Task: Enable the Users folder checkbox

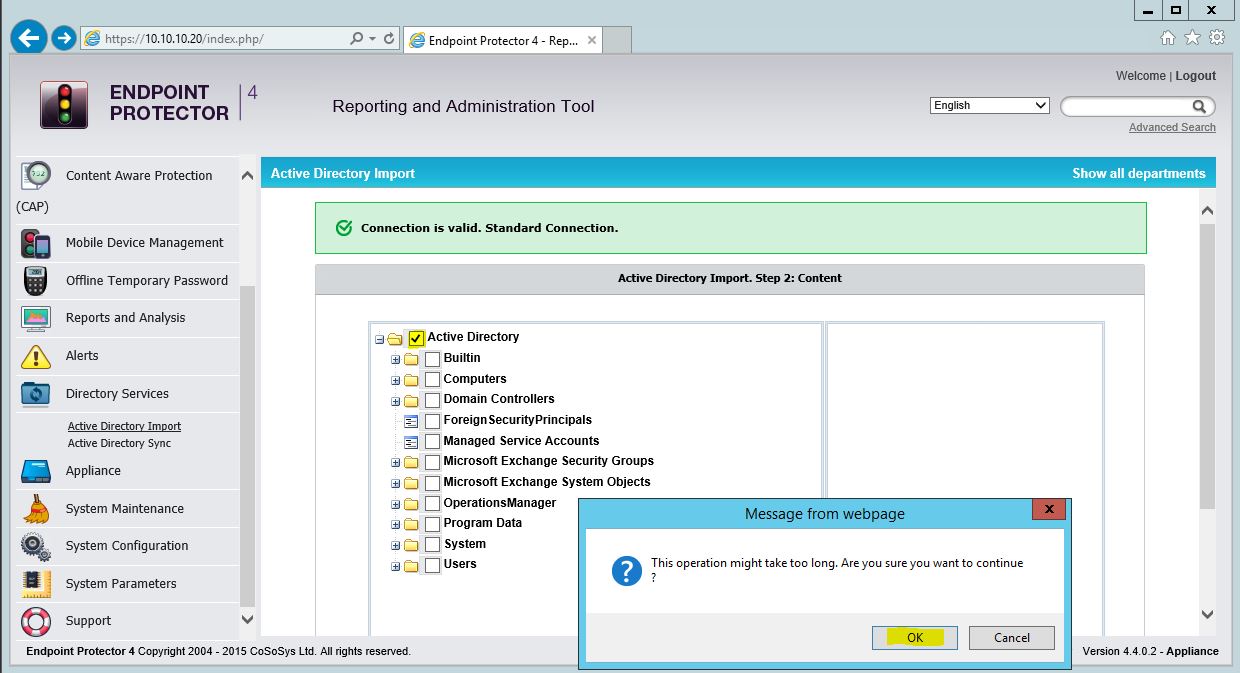Action: click(x=432, y=565)
